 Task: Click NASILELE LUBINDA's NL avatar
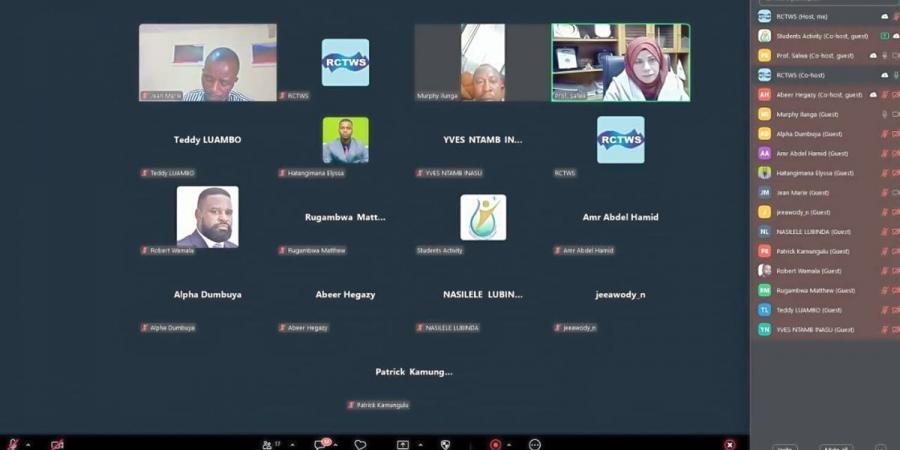tap(765, 231)
